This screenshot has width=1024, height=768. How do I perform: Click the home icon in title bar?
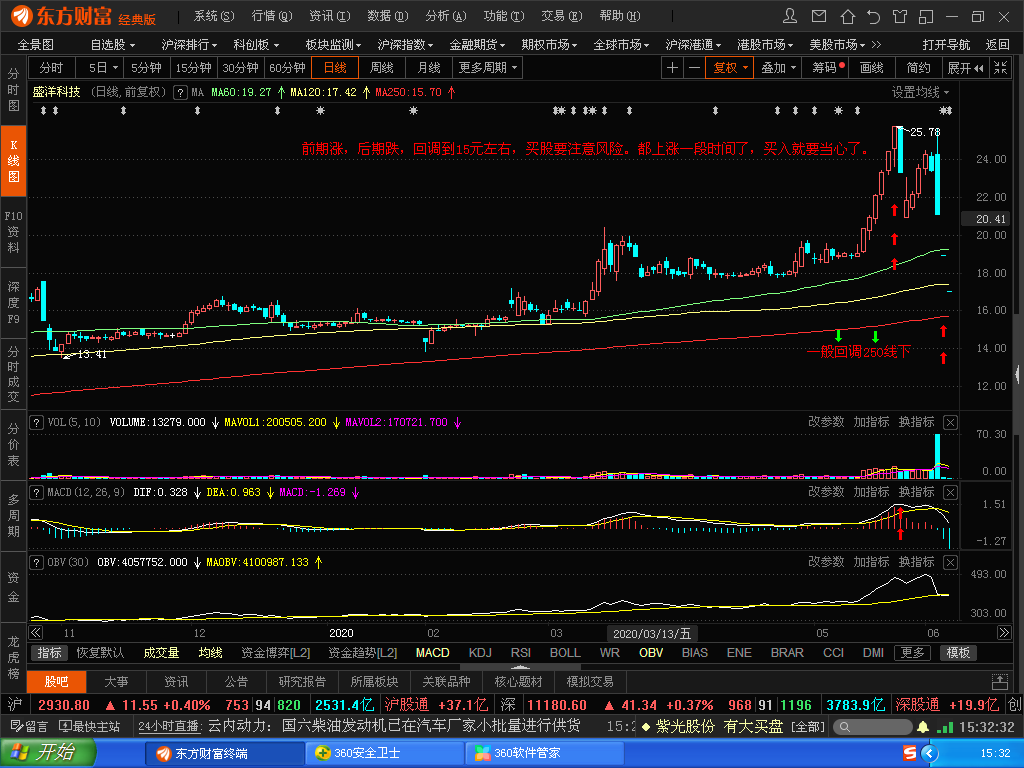coord(848,16)
